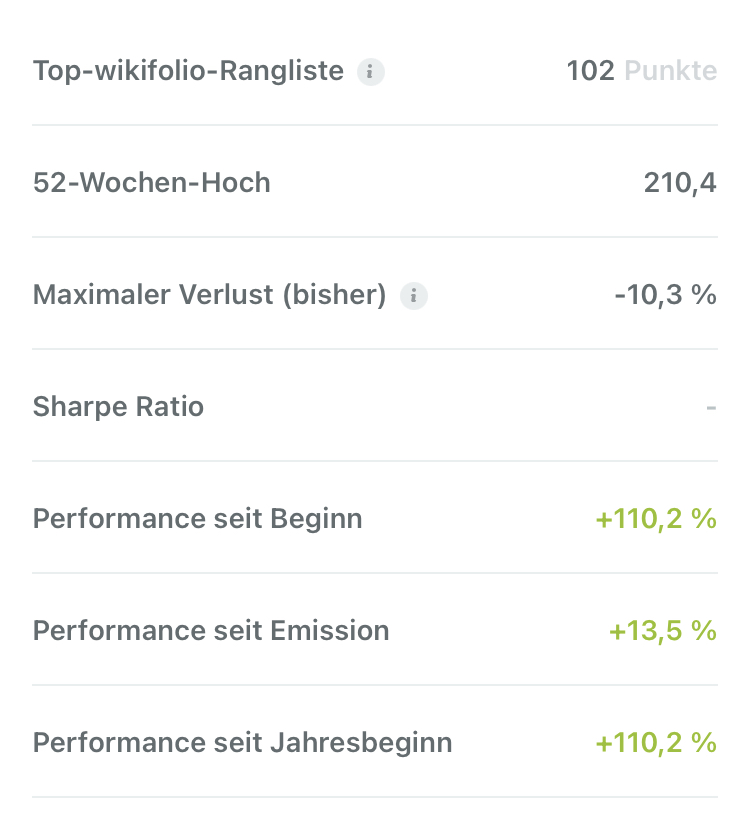The width and height of the screenshot is (750, 824).
Task: Open info icon next to Maximaler Verlust
Action: (x=413, y=296)
